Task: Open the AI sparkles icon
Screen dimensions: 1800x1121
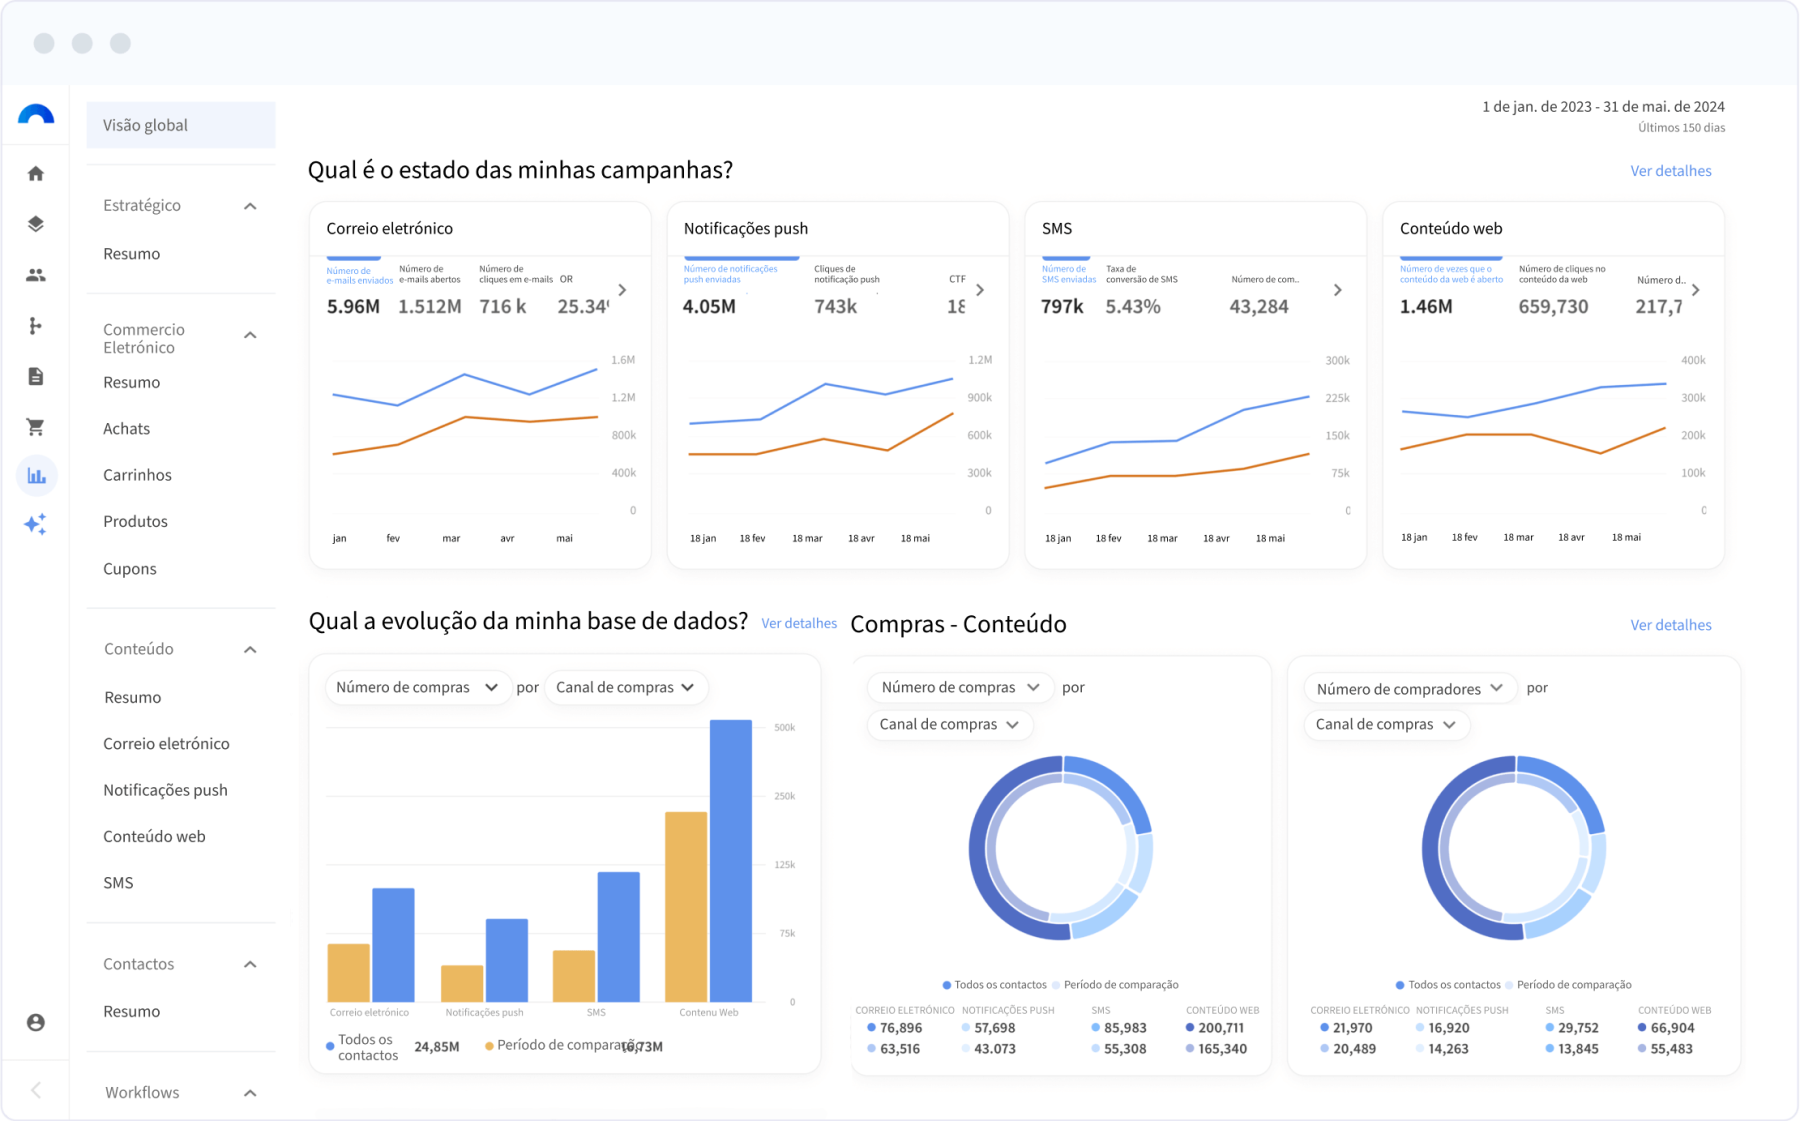Action: click(36, 524)
